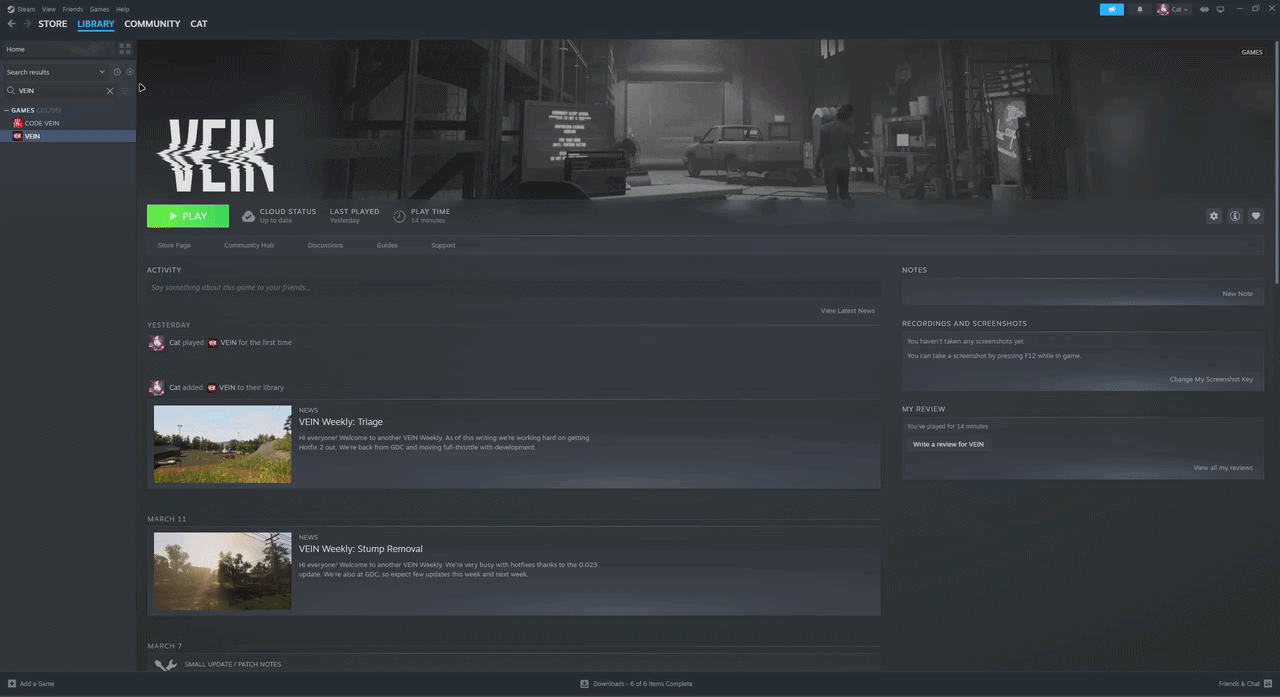
Task: Collapse the GAMES category list
Action: click(6, 110)
